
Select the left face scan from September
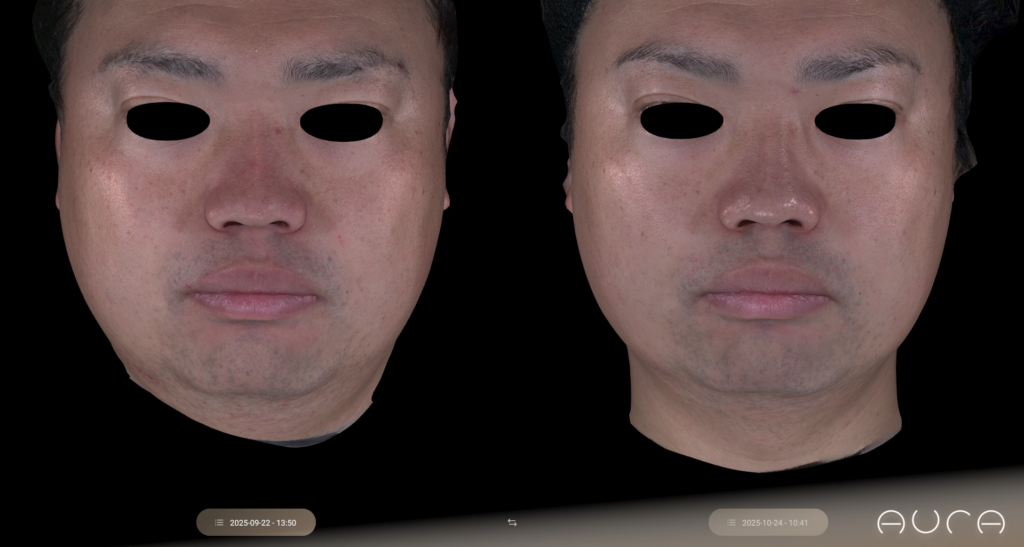coord(255,250)
